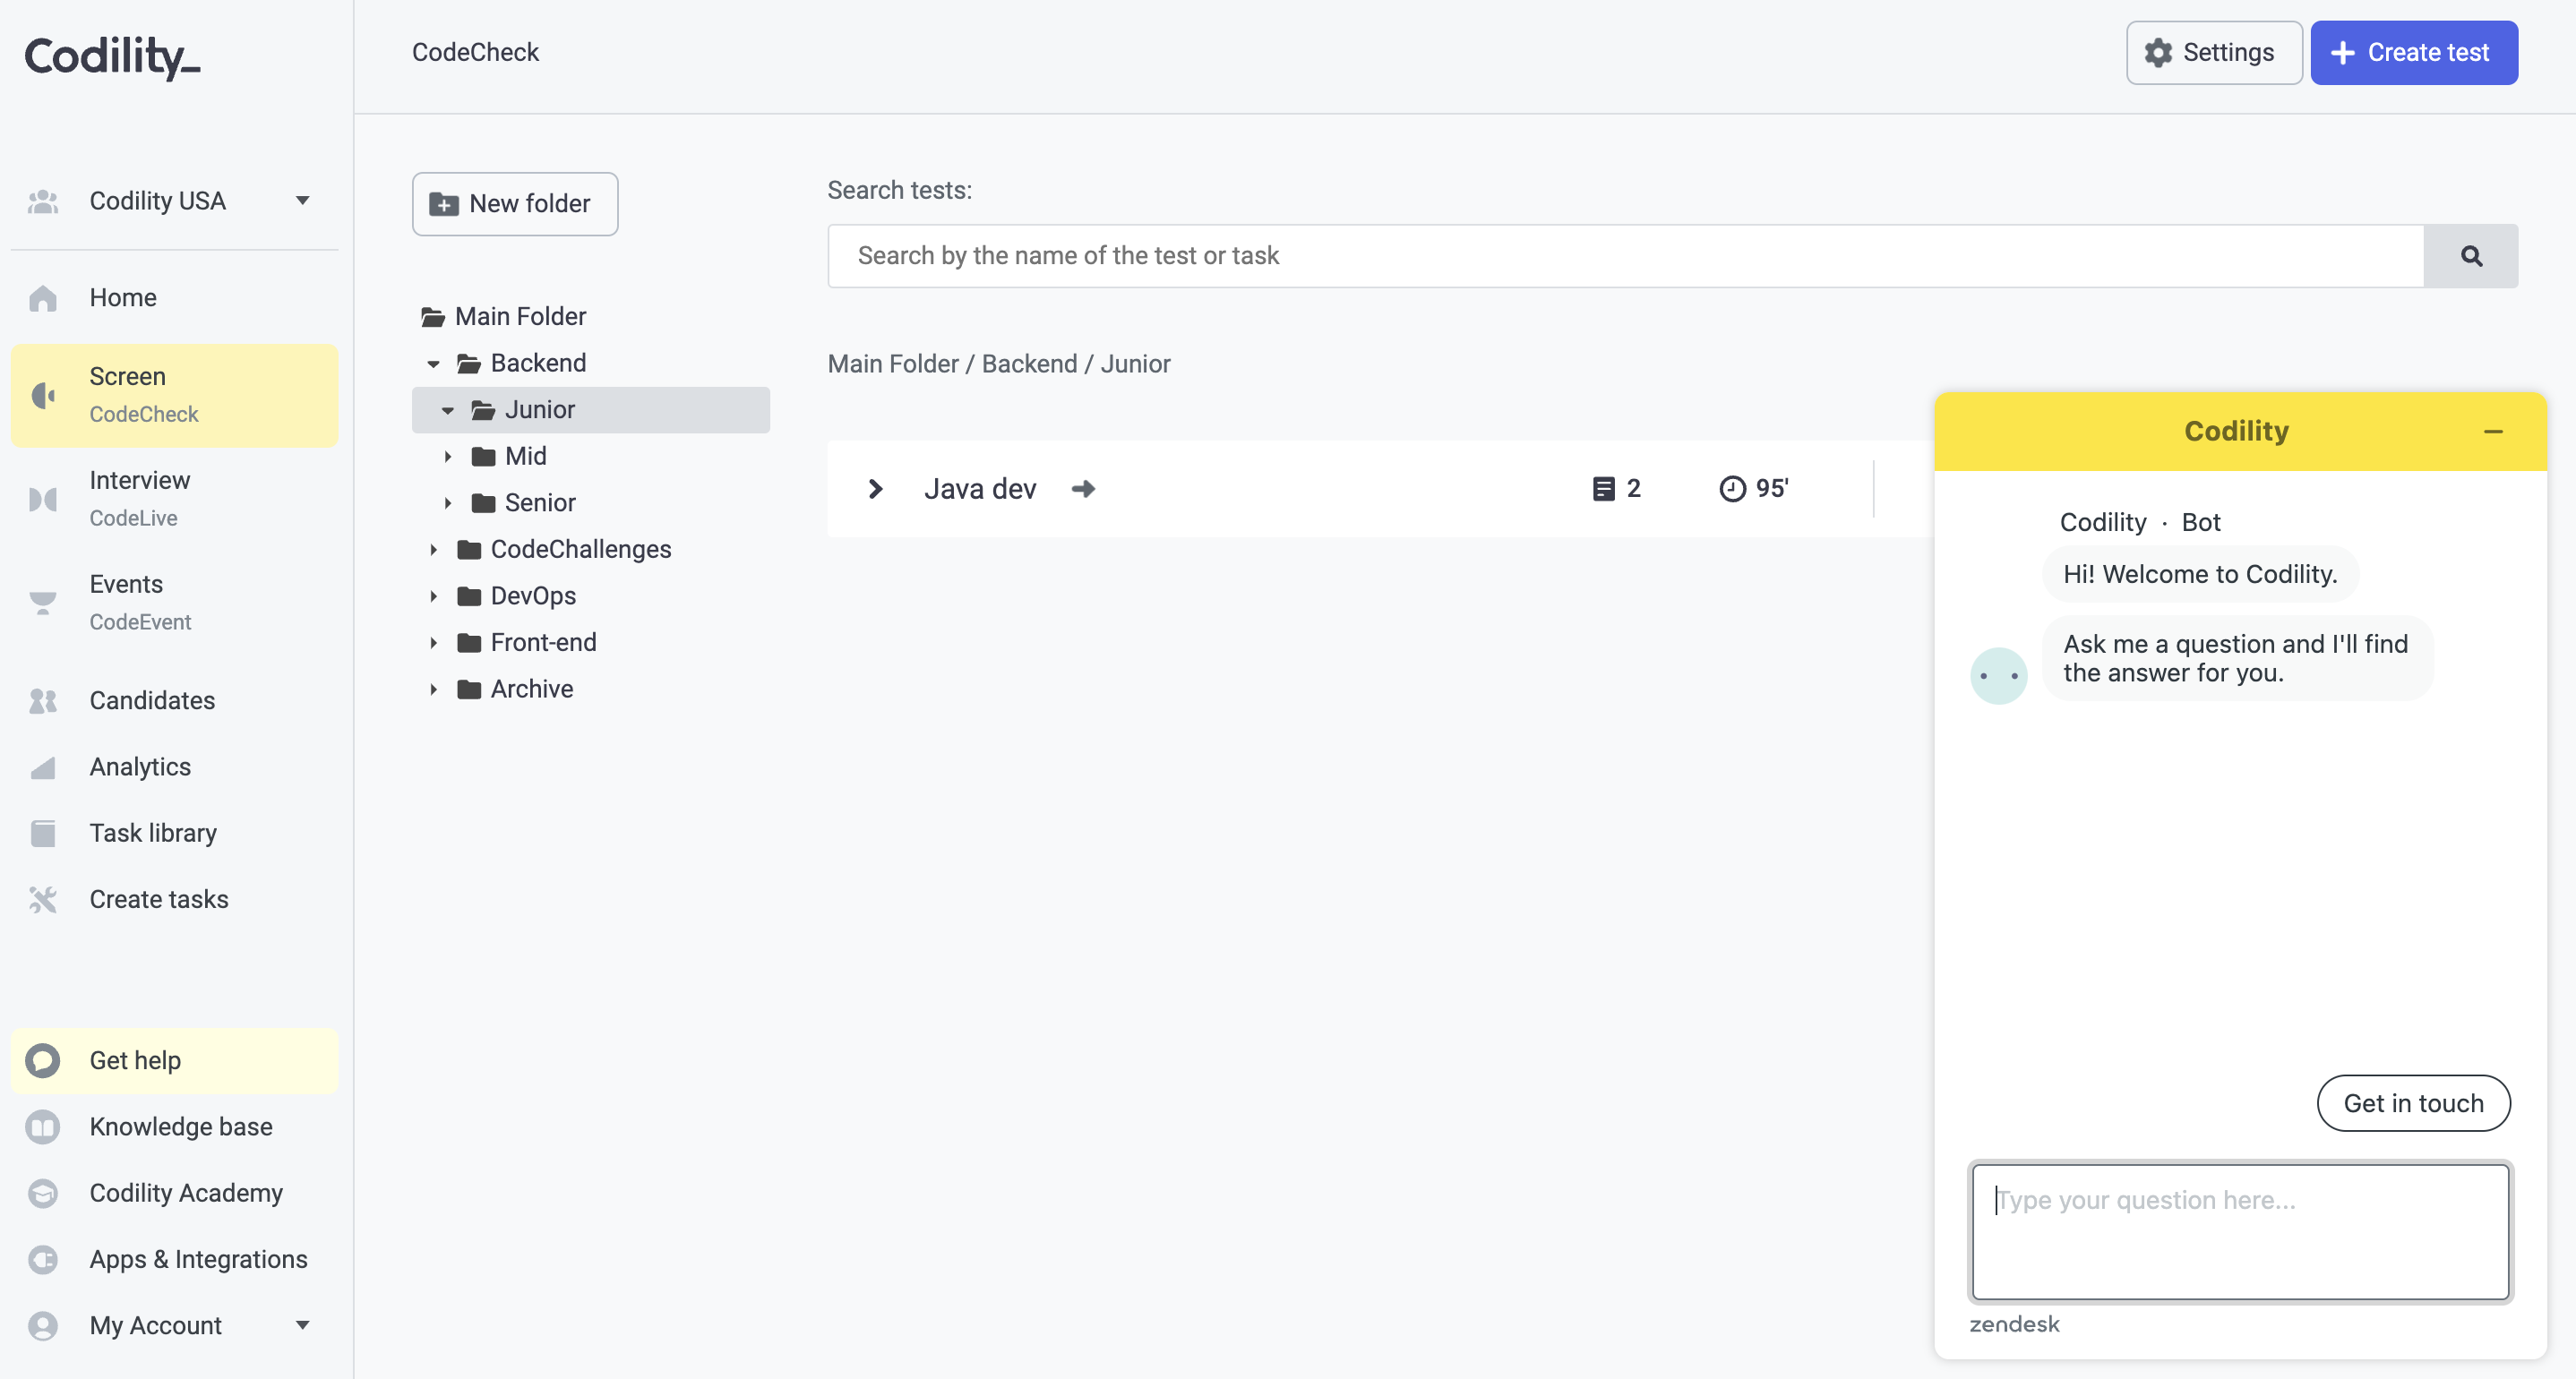Click the Get in touch button

pos(2413,1103)
